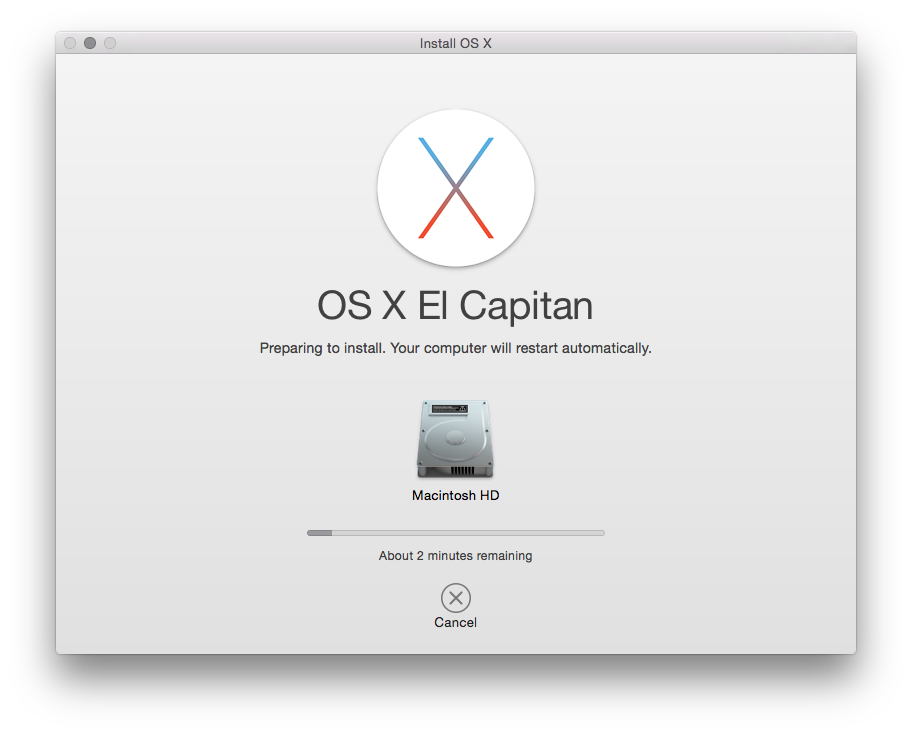Select the Macintosh HD drive icon
Viewport: 912px width, 734px height.
coord(455,440)
